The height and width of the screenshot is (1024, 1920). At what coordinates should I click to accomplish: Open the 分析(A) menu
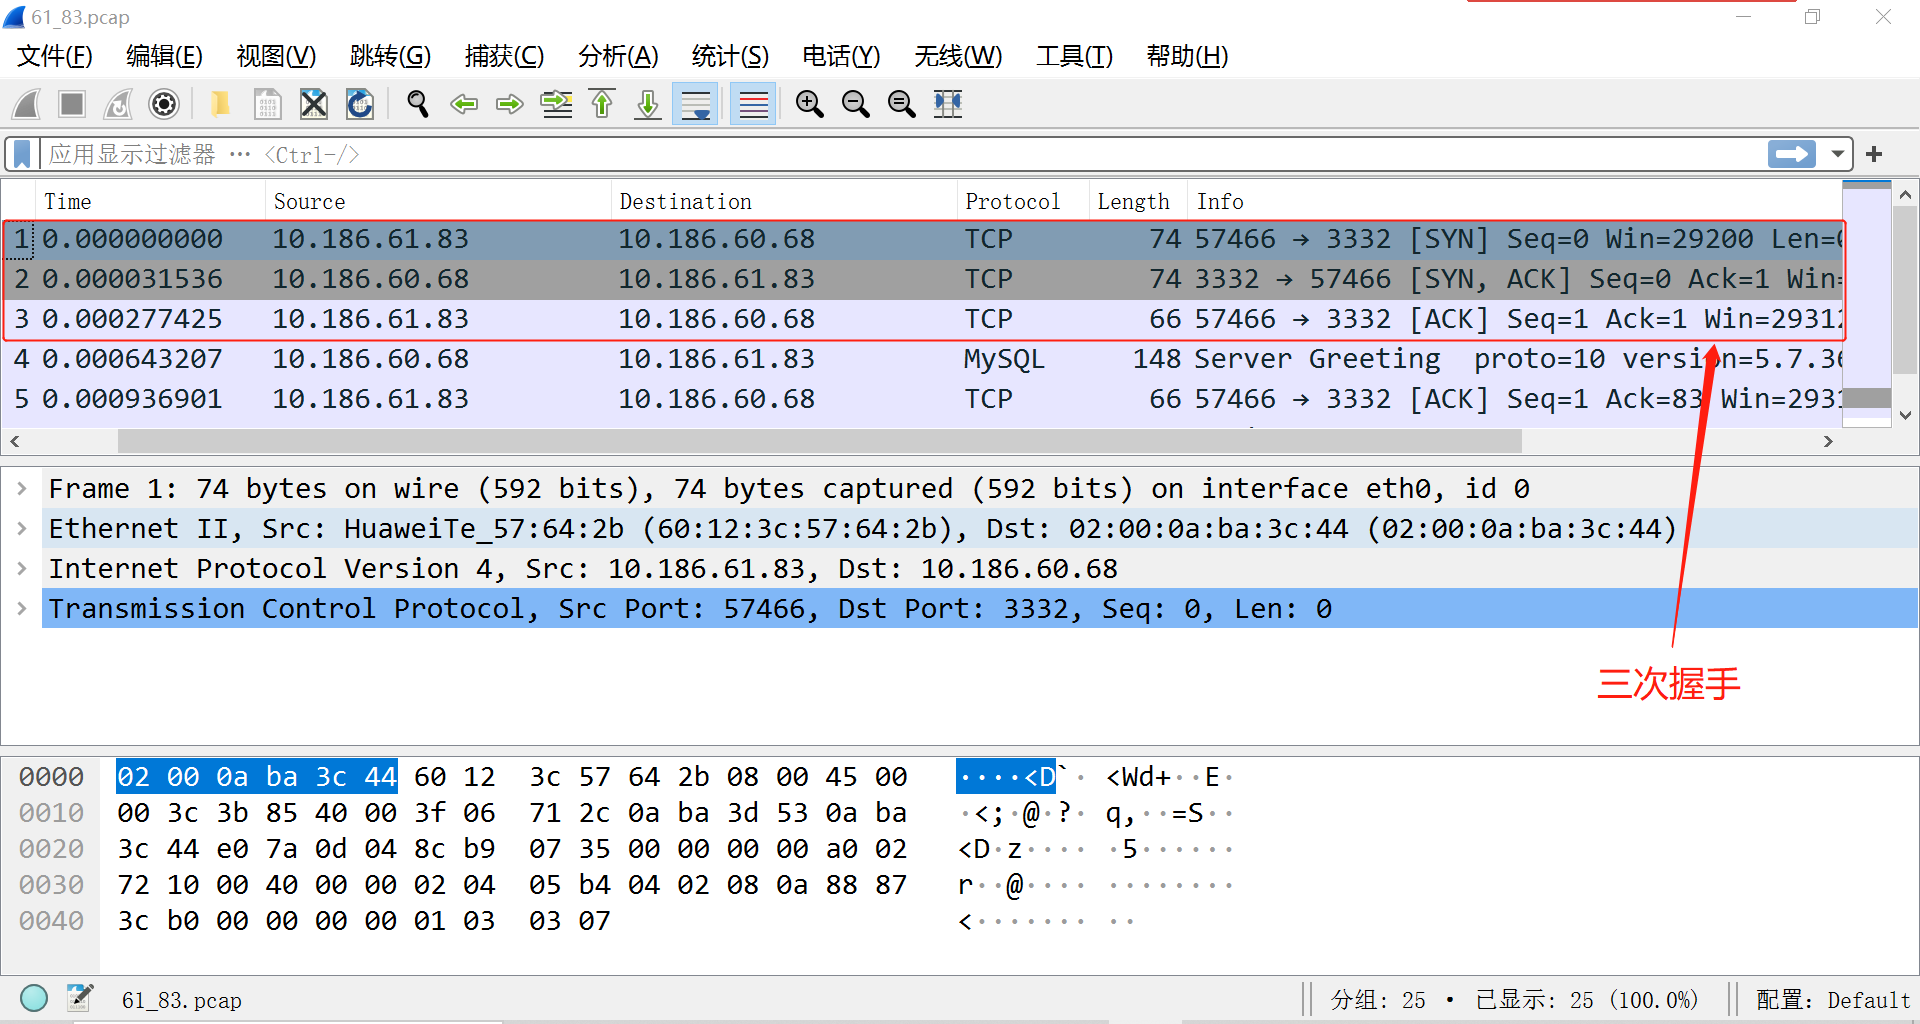(x=618, y=56)
